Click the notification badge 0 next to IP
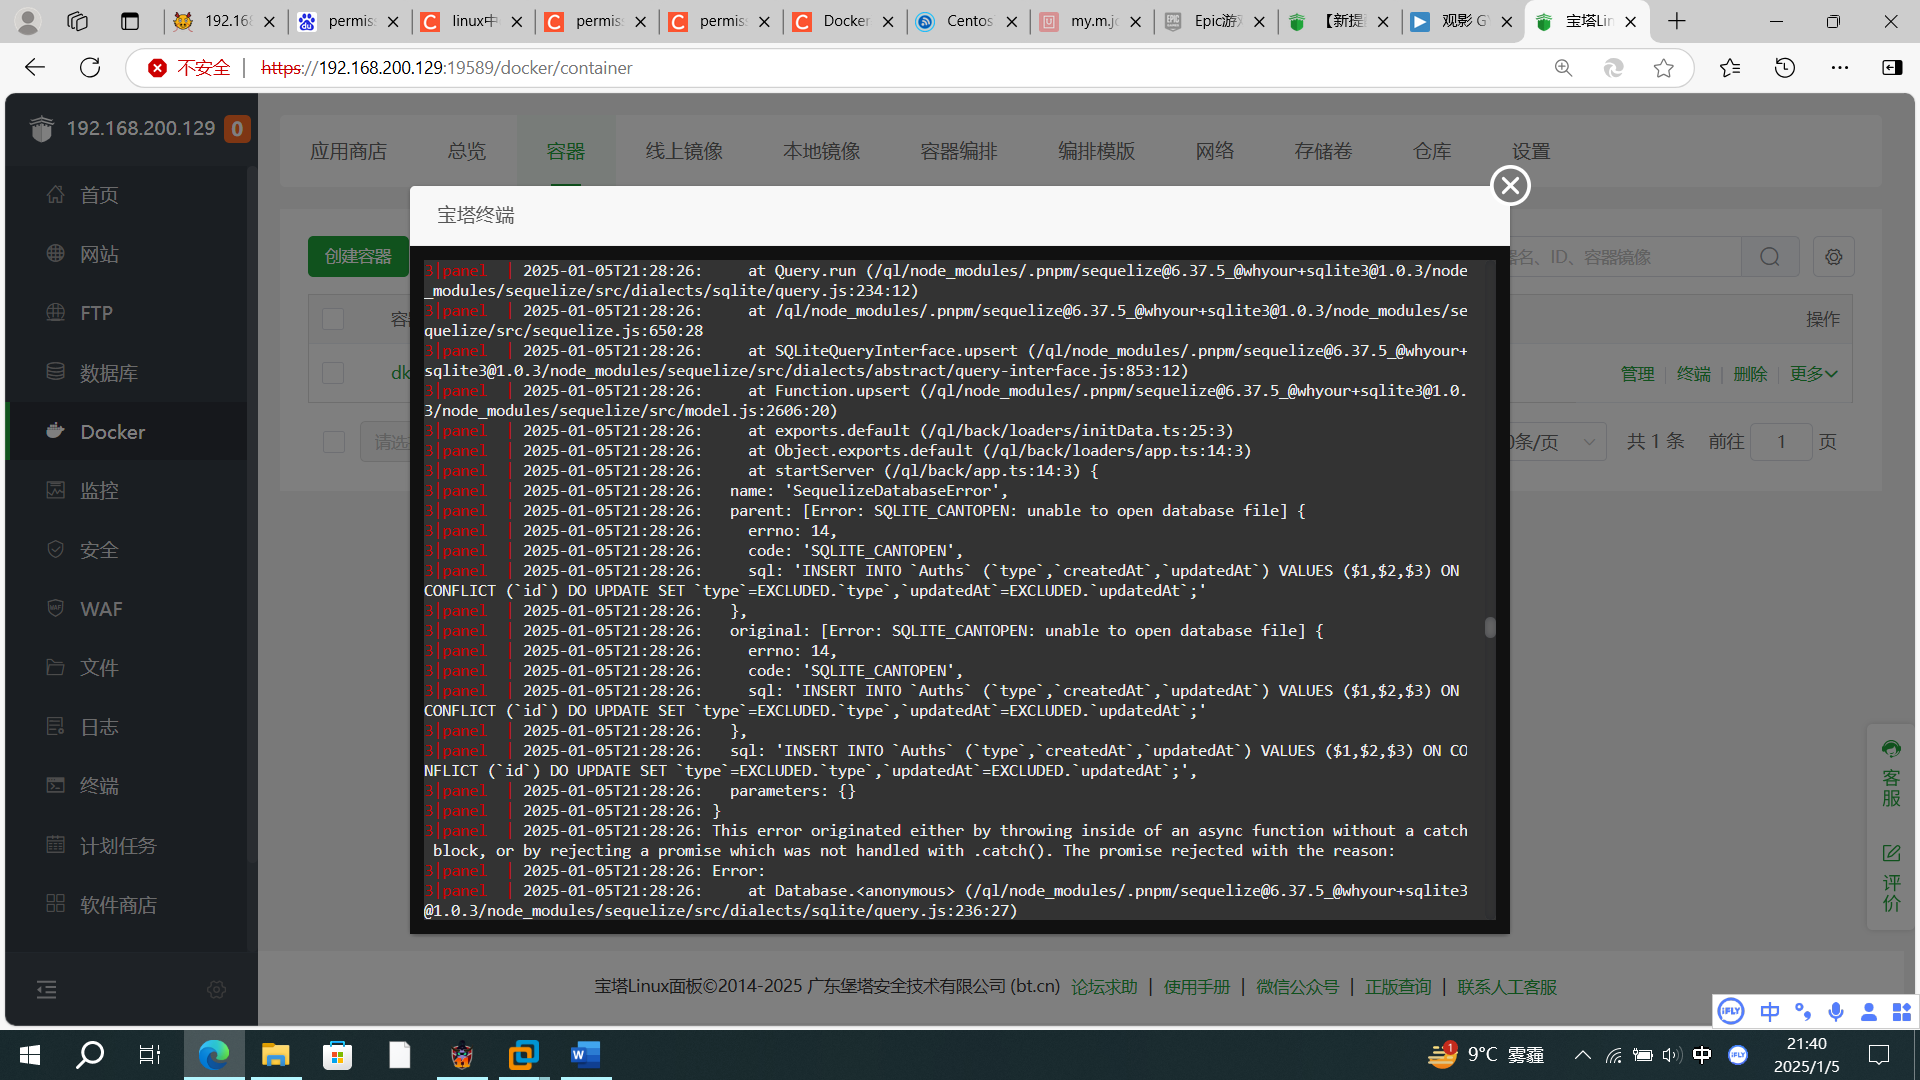This screenshot has width=1920, height=1080. (x=237, y=129)
